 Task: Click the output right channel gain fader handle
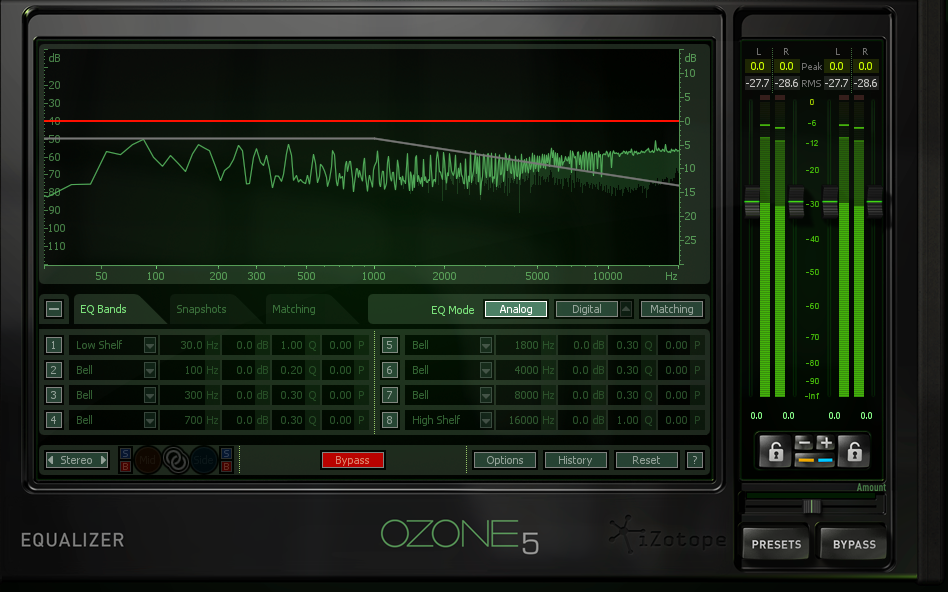click(874, 202)
